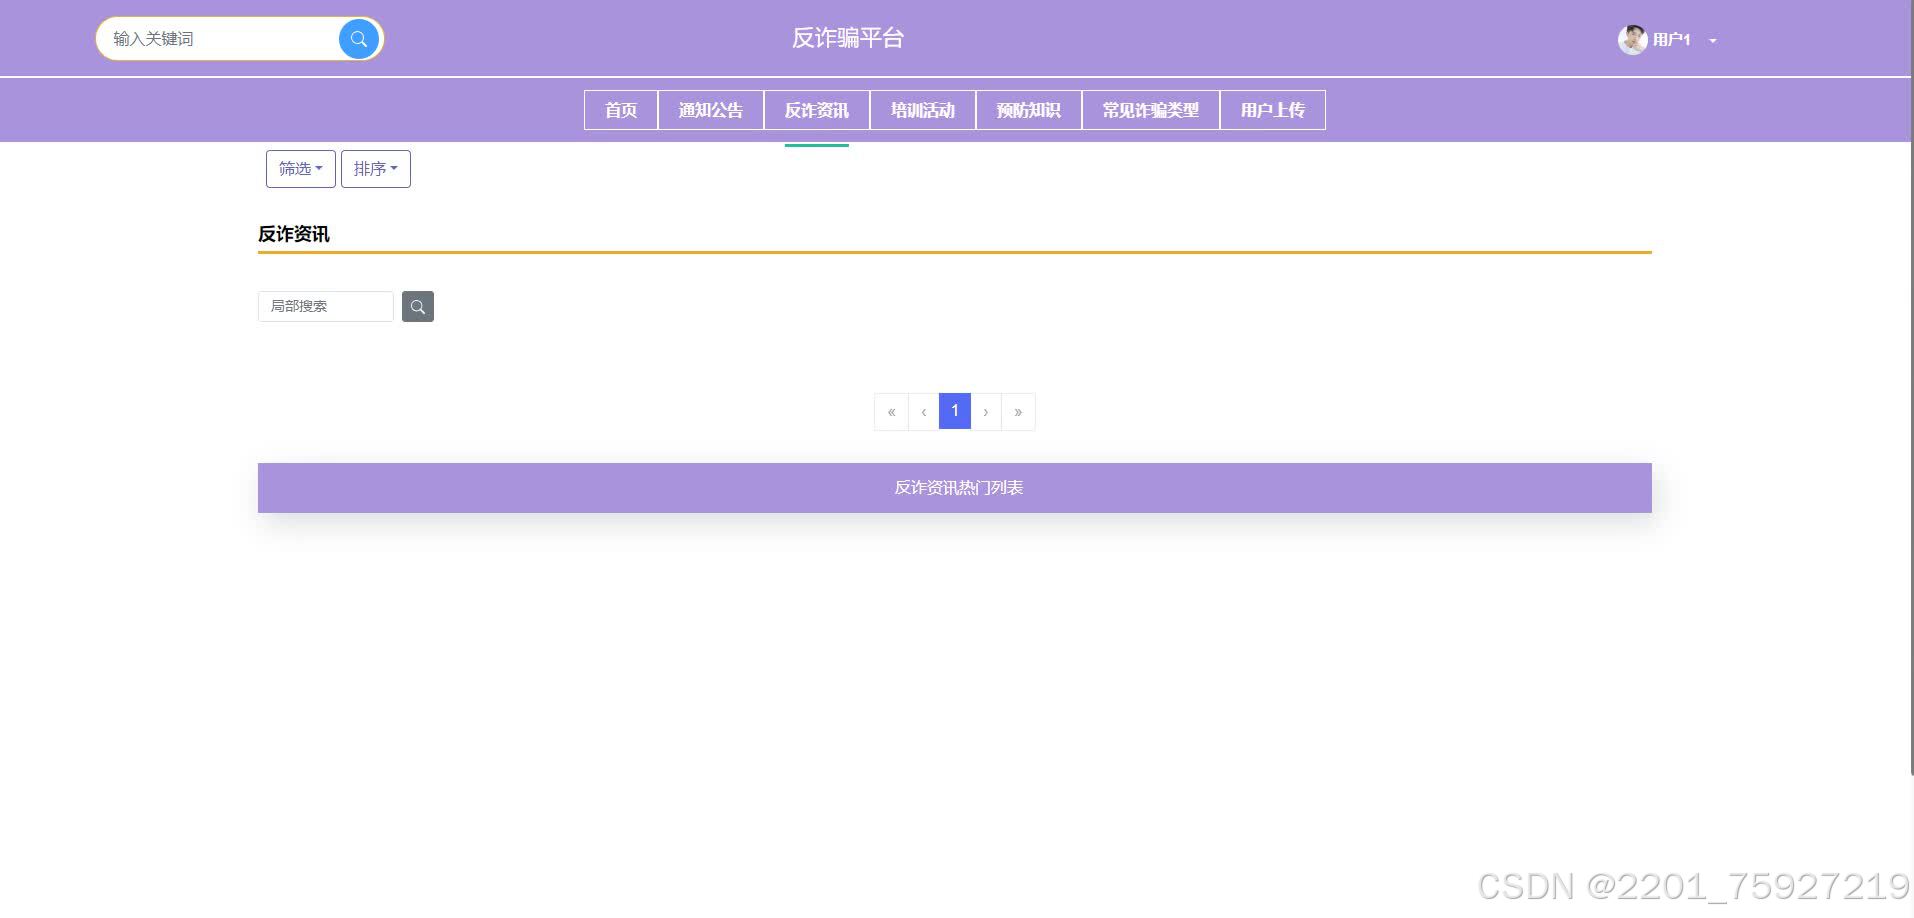Open the 筛选 filter dropdown
The image size is (1914, 918).
pos(301,169)
